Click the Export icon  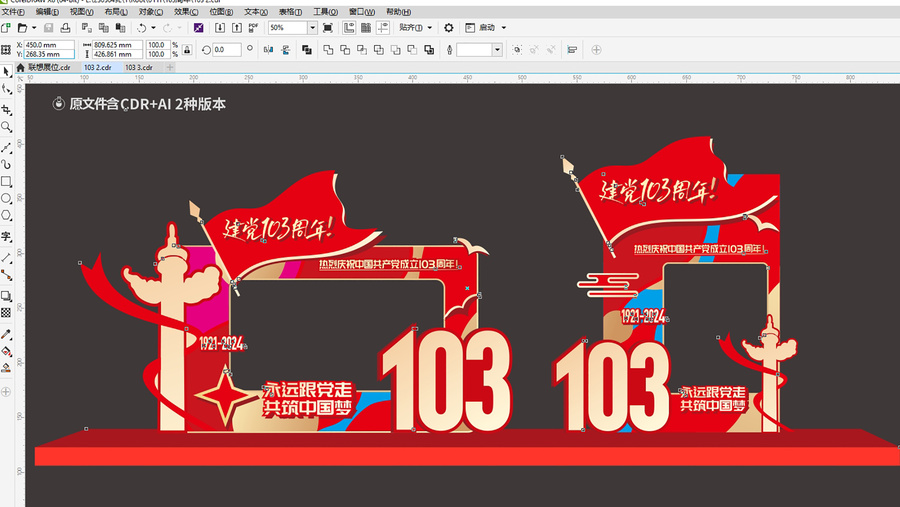[x=237, y=28]
